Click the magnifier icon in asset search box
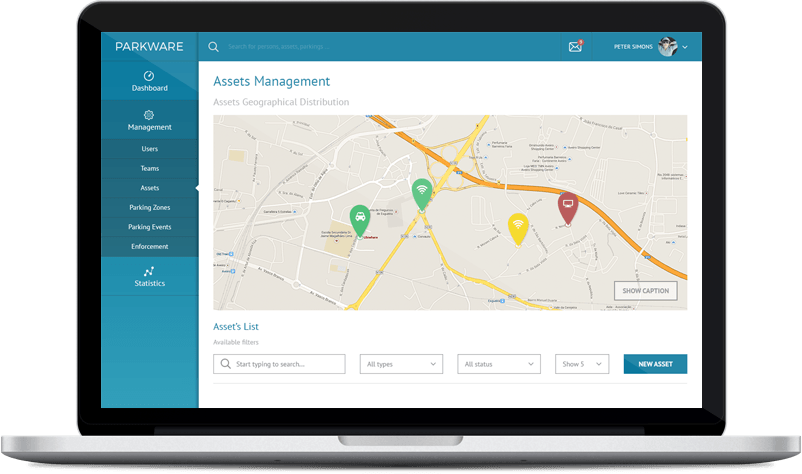This screenshot has height=474, width=802. (x=225, y=364)
